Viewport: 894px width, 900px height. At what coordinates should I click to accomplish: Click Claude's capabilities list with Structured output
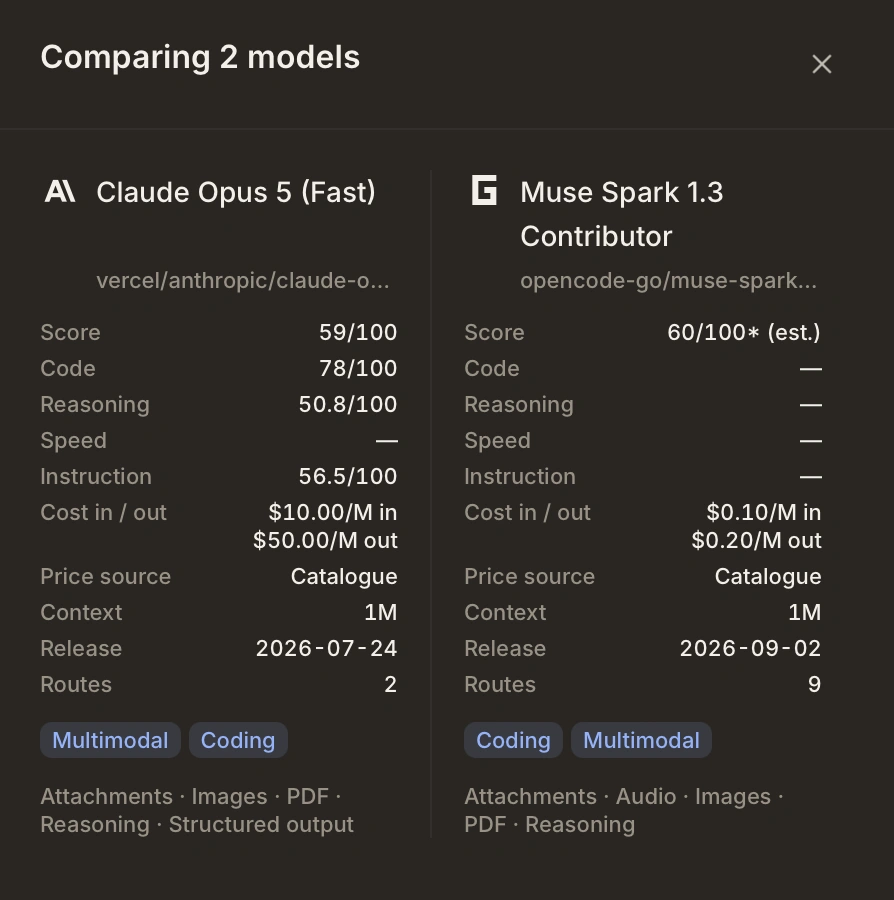pos(197,810)
